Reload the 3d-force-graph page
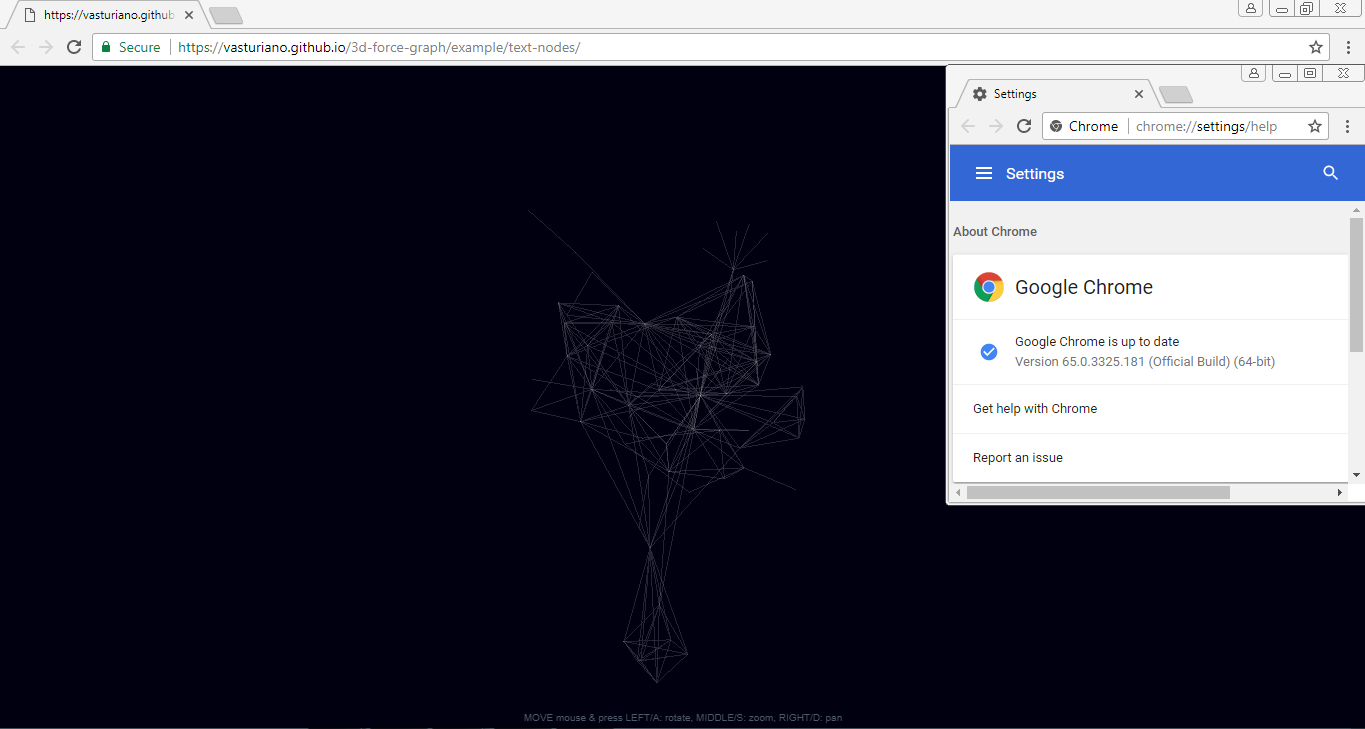Viewport: 1365px width, 729px height. click(73, 47)
